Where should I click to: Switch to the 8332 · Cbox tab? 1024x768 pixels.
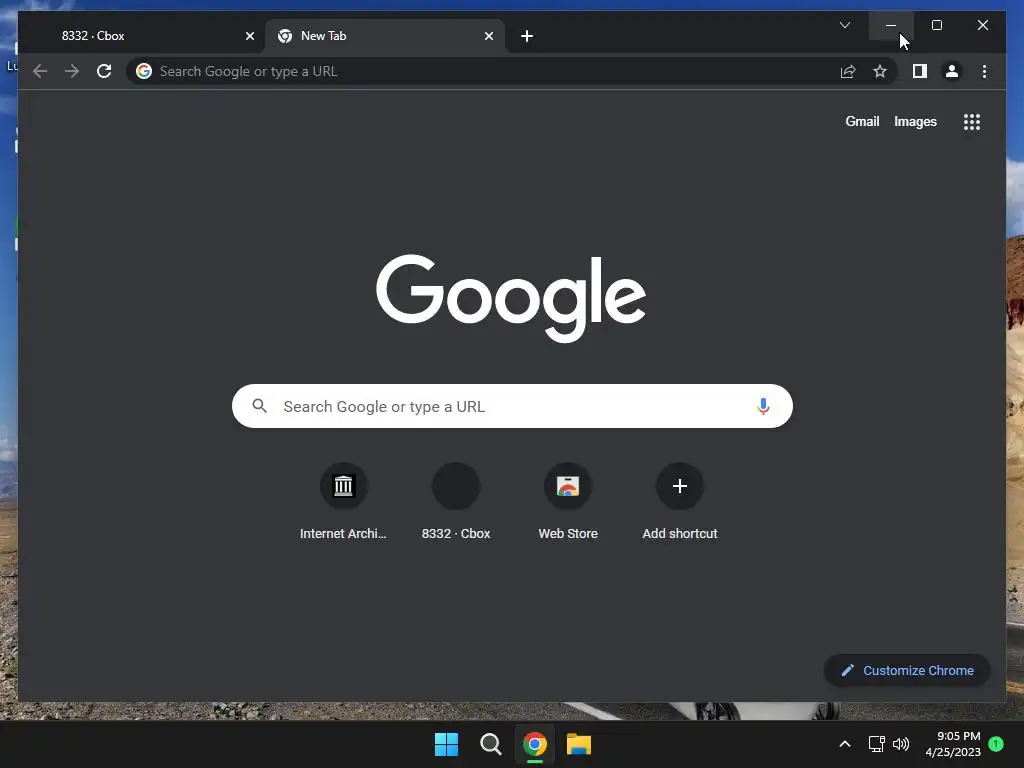(140, 36)
